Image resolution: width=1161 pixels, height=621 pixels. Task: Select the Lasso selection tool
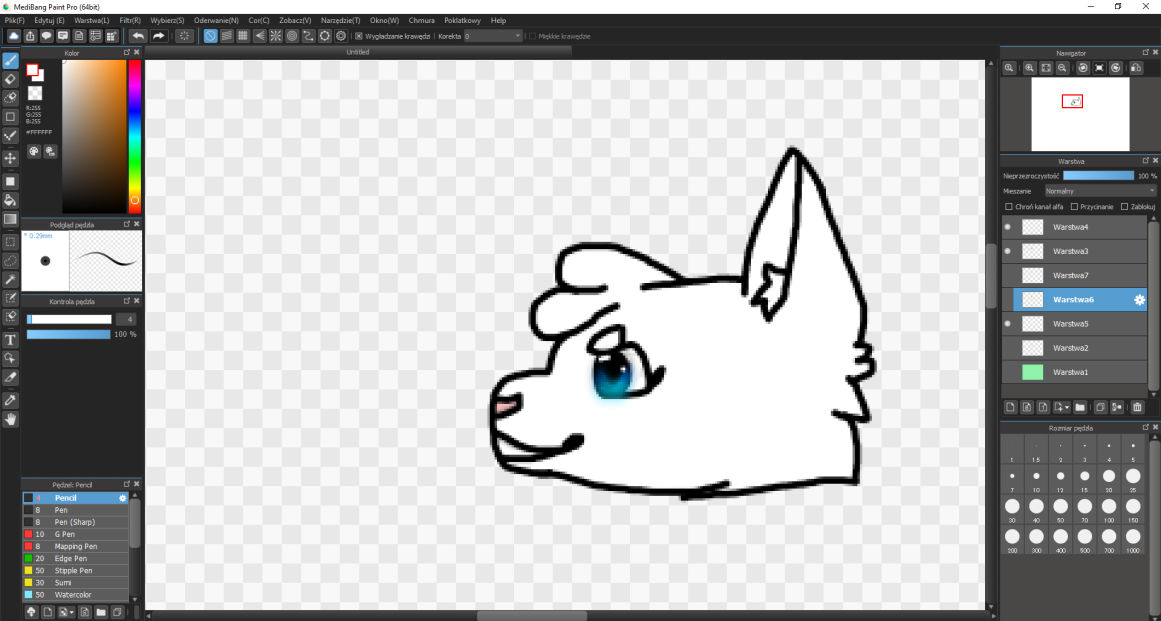pyautogui.click(x=10, y=261)
